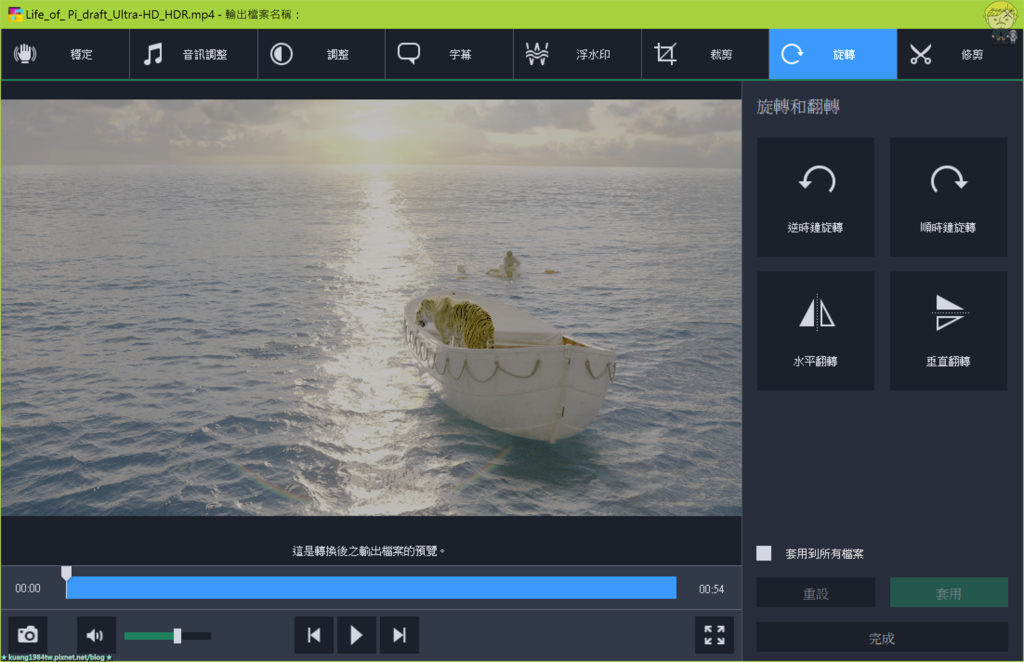The width and height of the screenshot is (1024, 662).
Task: Rotate video counterclockwise with 逆時鐘旋轉
Action: [816, 197]
